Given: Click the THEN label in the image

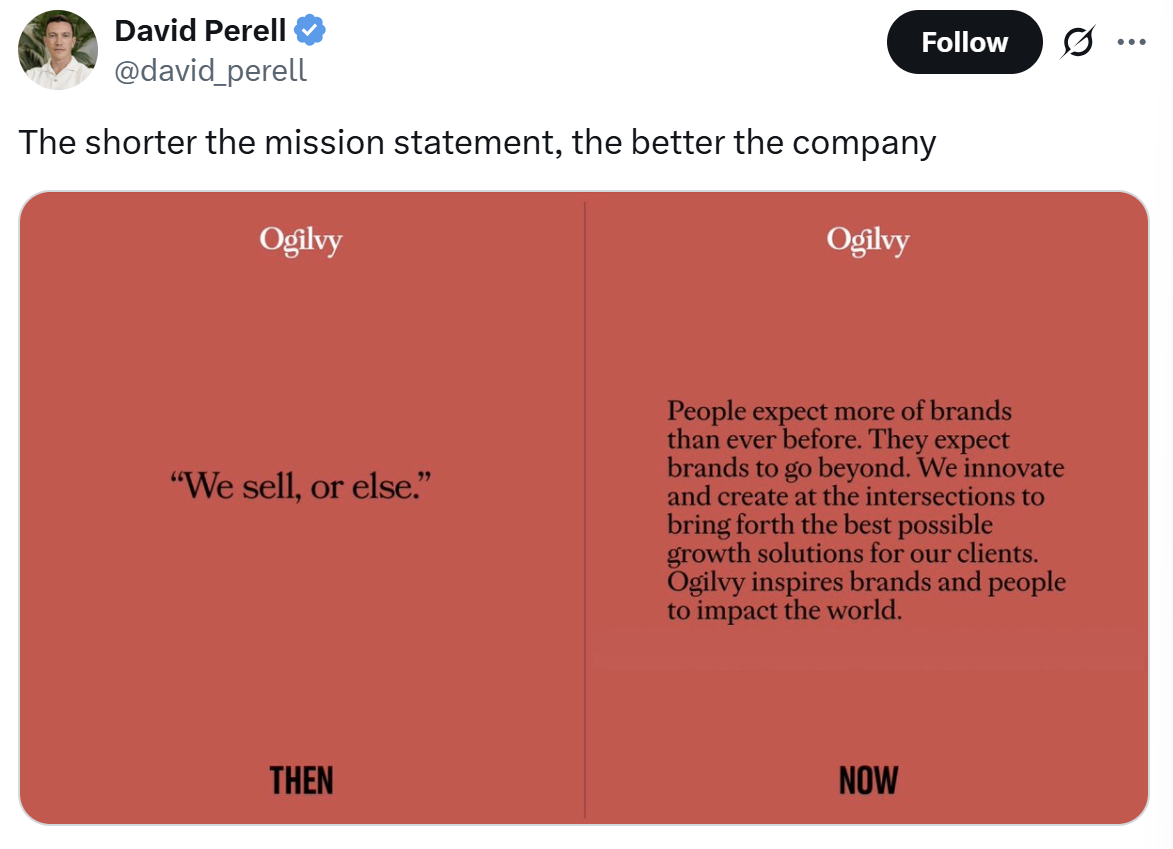Looking at the screenshot, I should pos(301,780).
